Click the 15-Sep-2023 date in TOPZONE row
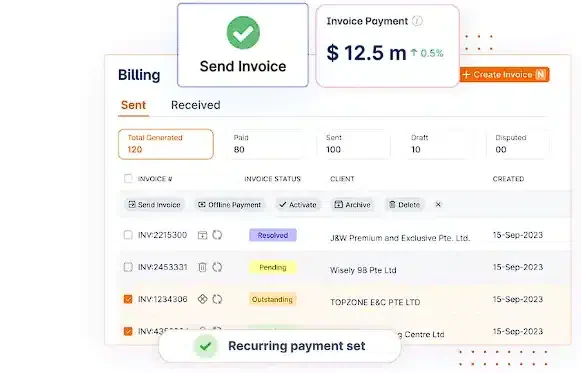The width and height of the screenshot is (581, 373). (x=518, y=299)
